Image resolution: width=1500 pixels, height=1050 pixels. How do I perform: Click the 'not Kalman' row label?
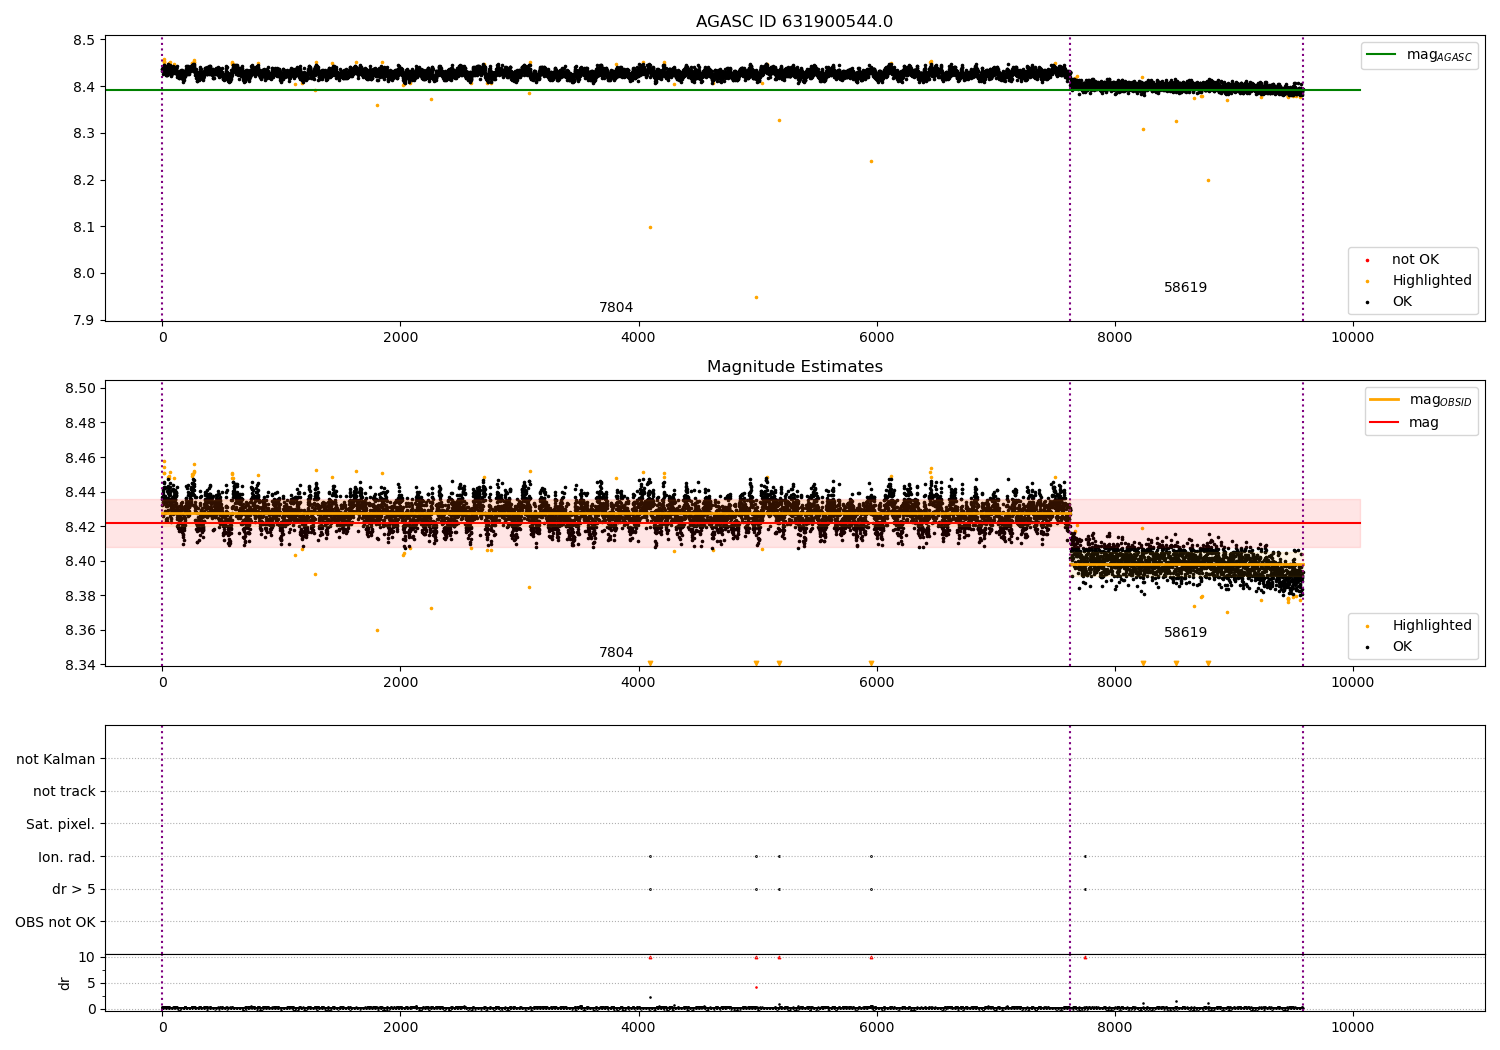pyautogui.click(x=56, y=759)
